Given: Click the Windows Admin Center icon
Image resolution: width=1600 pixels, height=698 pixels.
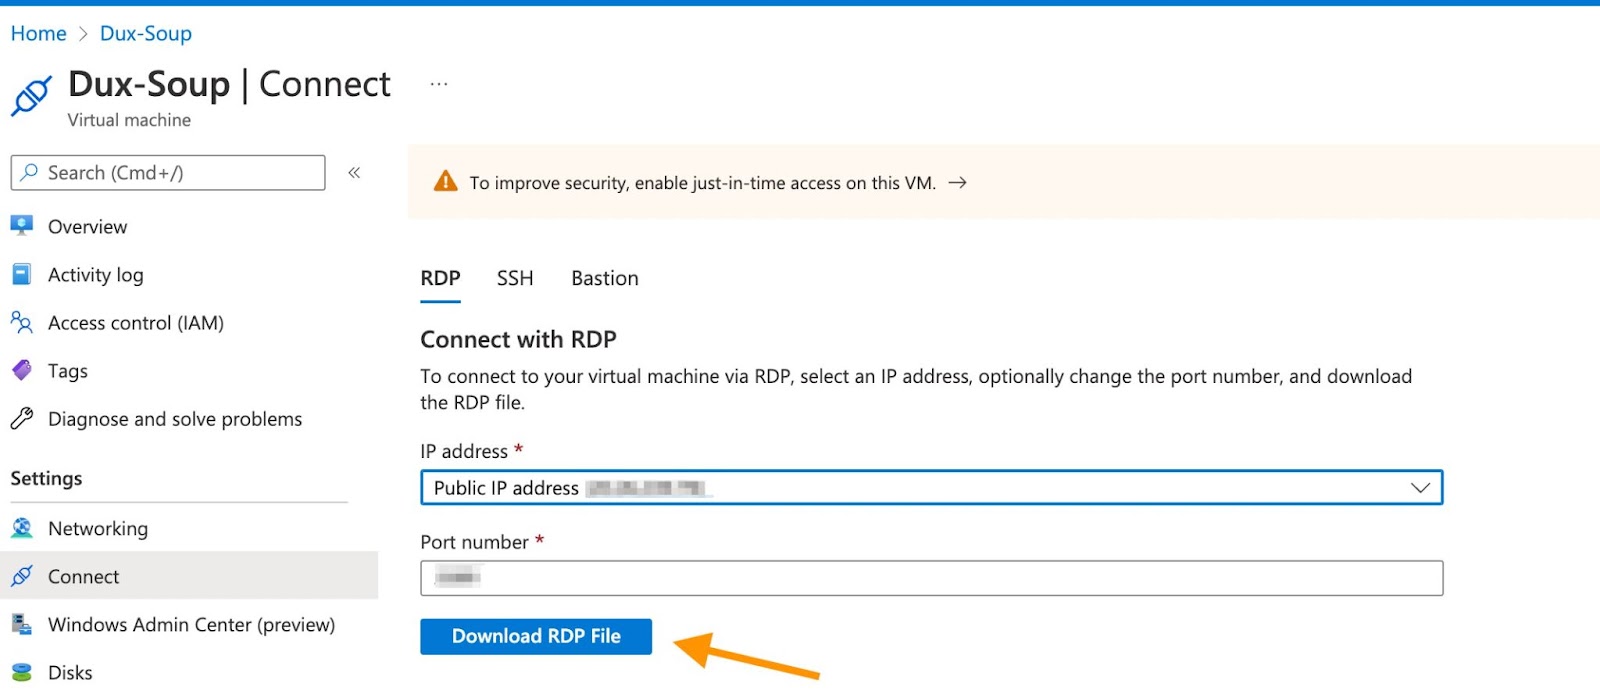Looking at the screenshot, I should point(22,624).
